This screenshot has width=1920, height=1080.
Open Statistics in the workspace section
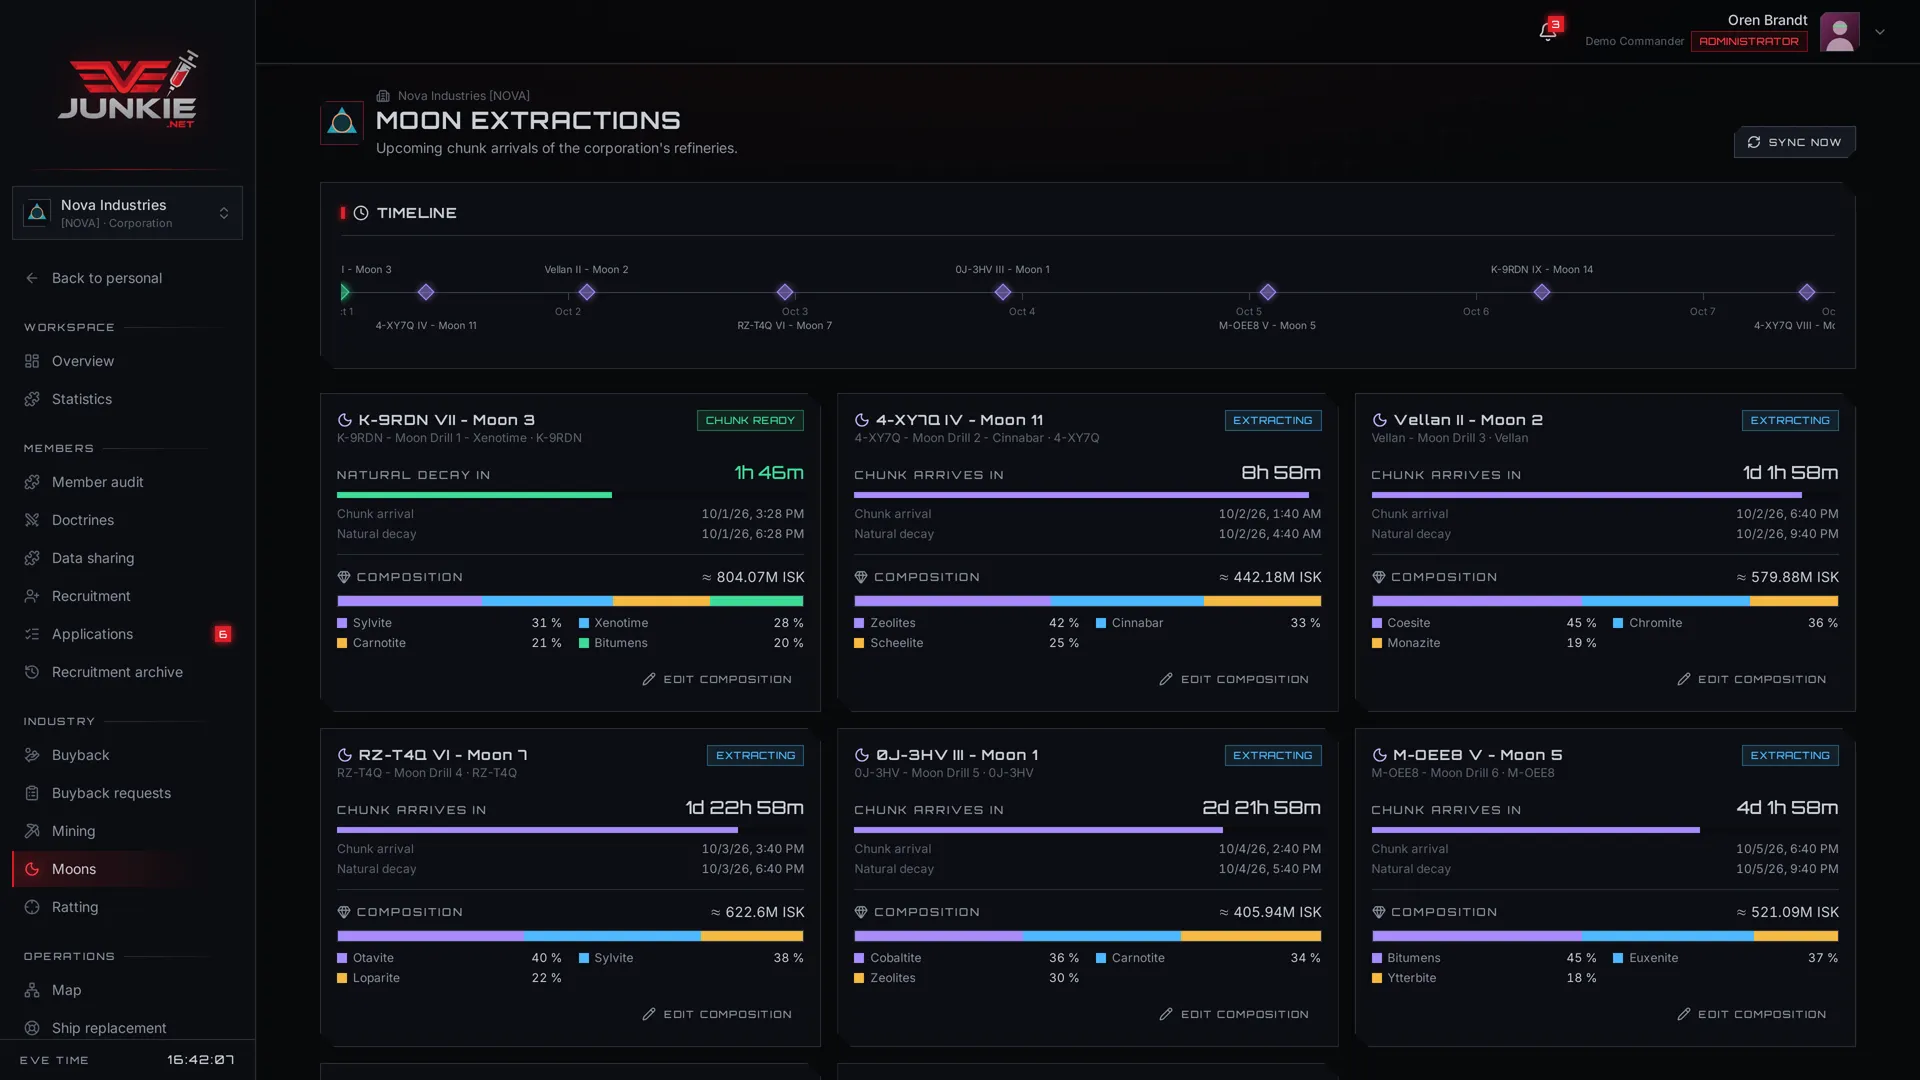point(127,399)
